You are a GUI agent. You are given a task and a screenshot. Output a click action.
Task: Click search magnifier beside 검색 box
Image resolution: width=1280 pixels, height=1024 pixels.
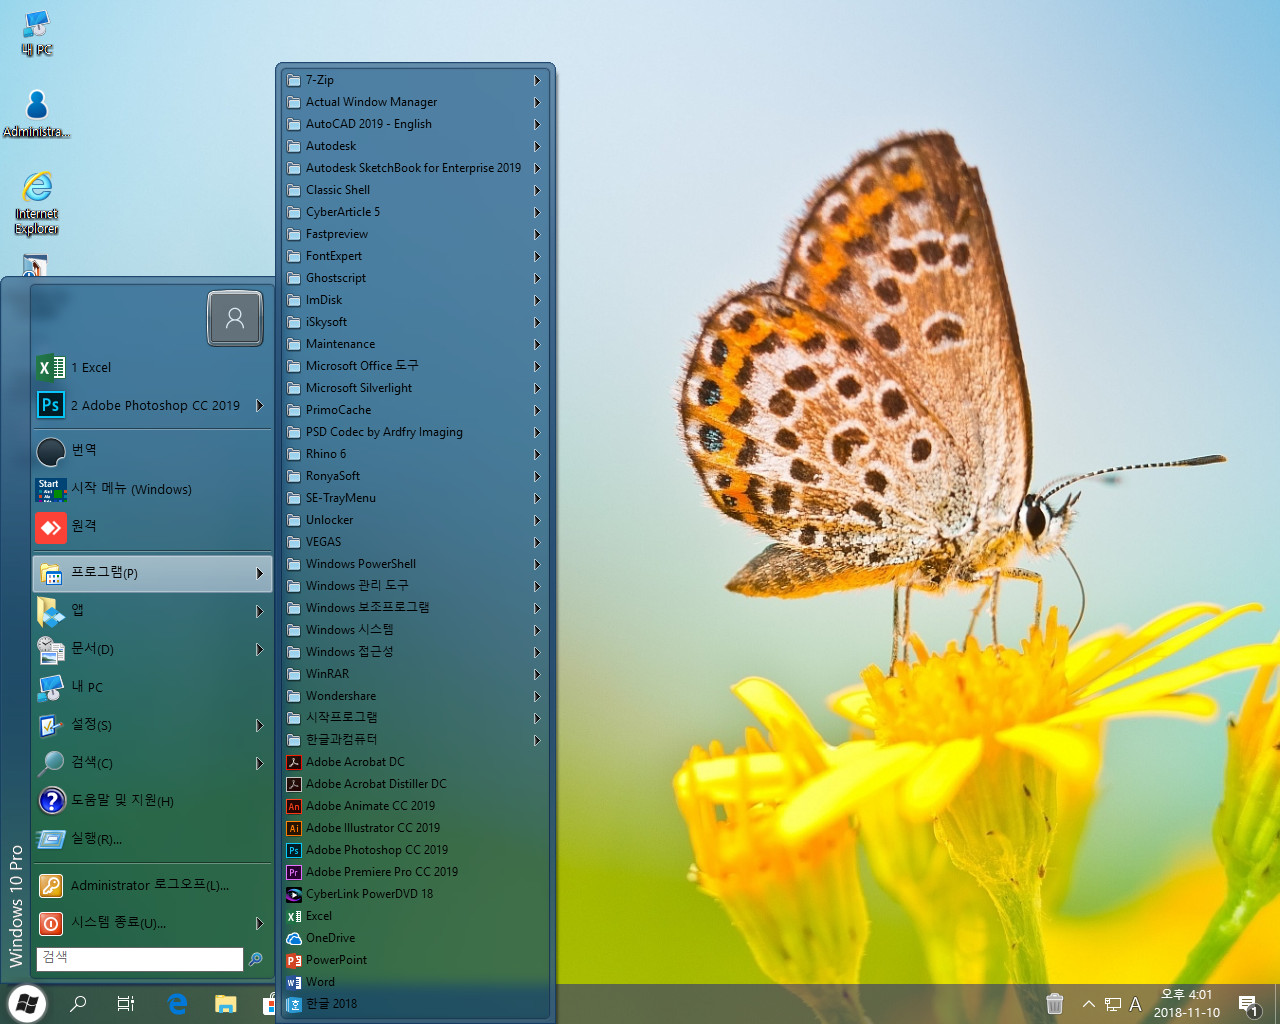click(256, 959)
